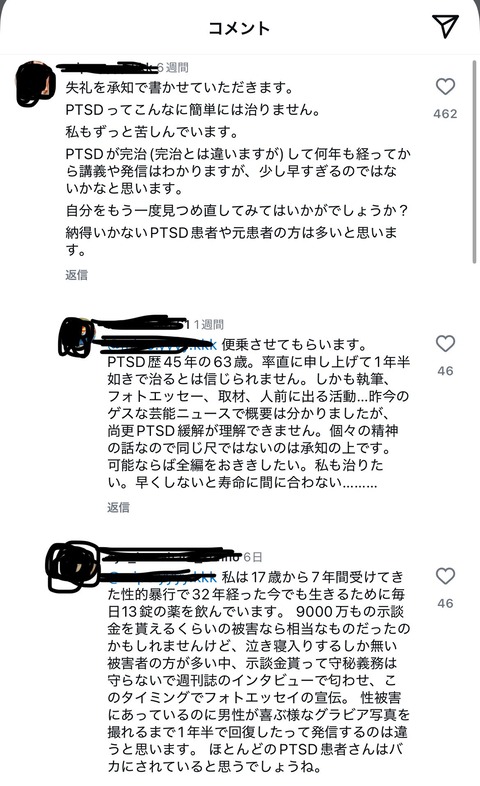Click the third commenter's redacted username
This screenshot has height=786, width=480.
[x=171, y=556]
